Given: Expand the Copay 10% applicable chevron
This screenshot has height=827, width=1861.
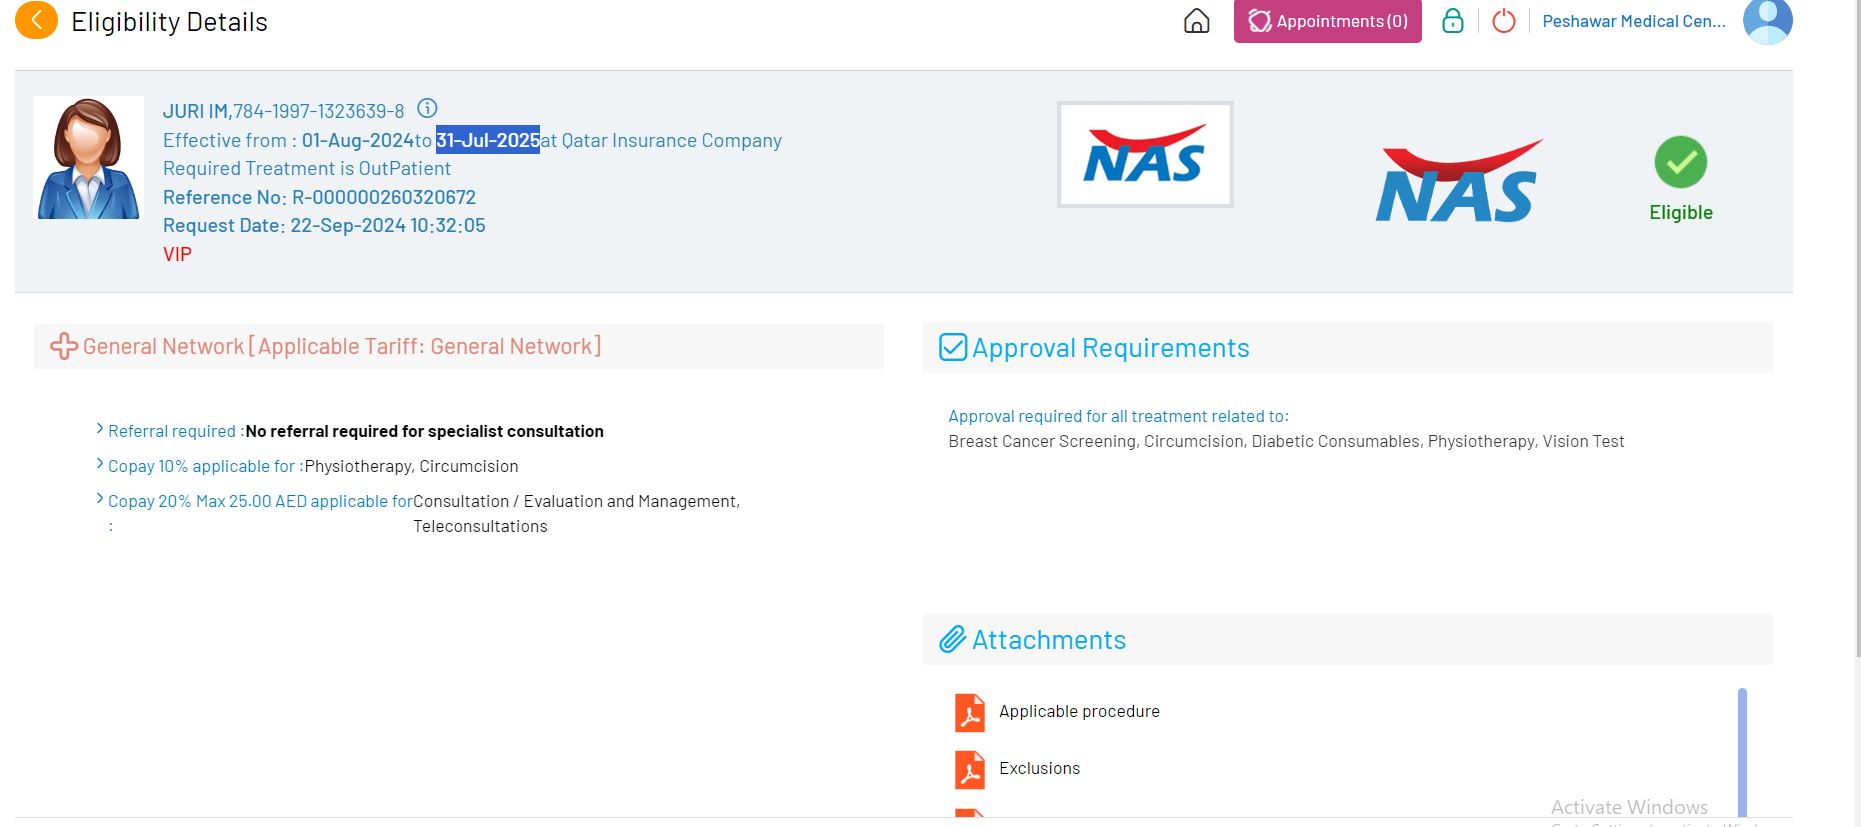Looking at the screenshot, I should pos(100,464).
